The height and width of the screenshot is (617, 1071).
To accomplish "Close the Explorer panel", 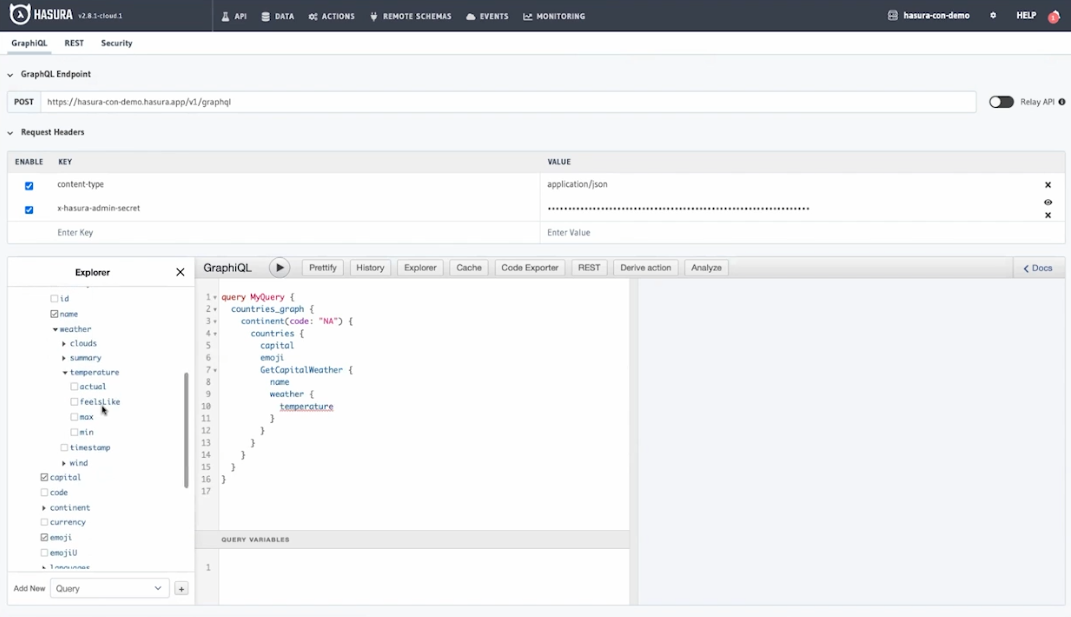I will click(x=180, y=272).
